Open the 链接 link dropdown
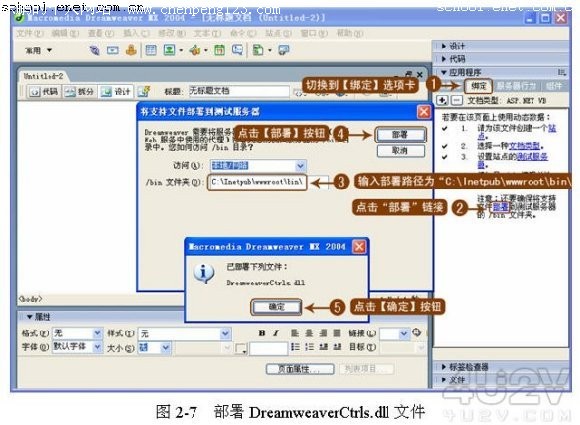 click(x=404, y=334)
